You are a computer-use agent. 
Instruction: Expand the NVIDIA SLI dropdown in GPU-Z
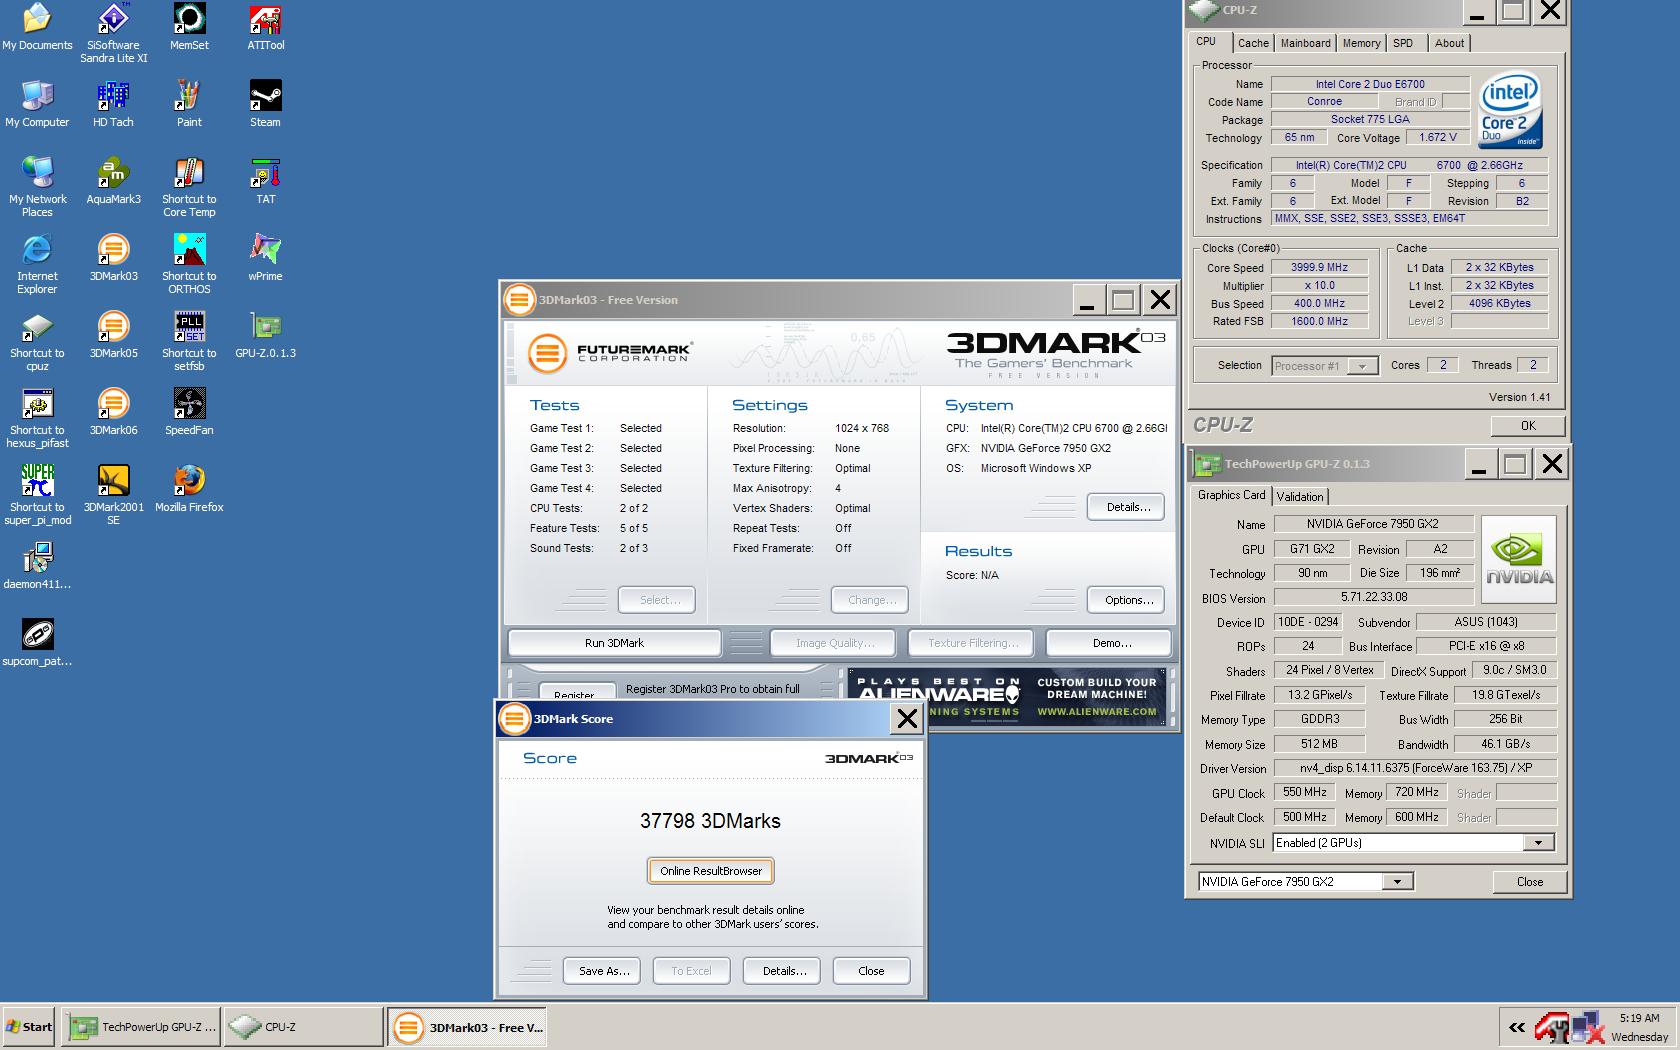pyautogui.click(x=1538, y=843)
